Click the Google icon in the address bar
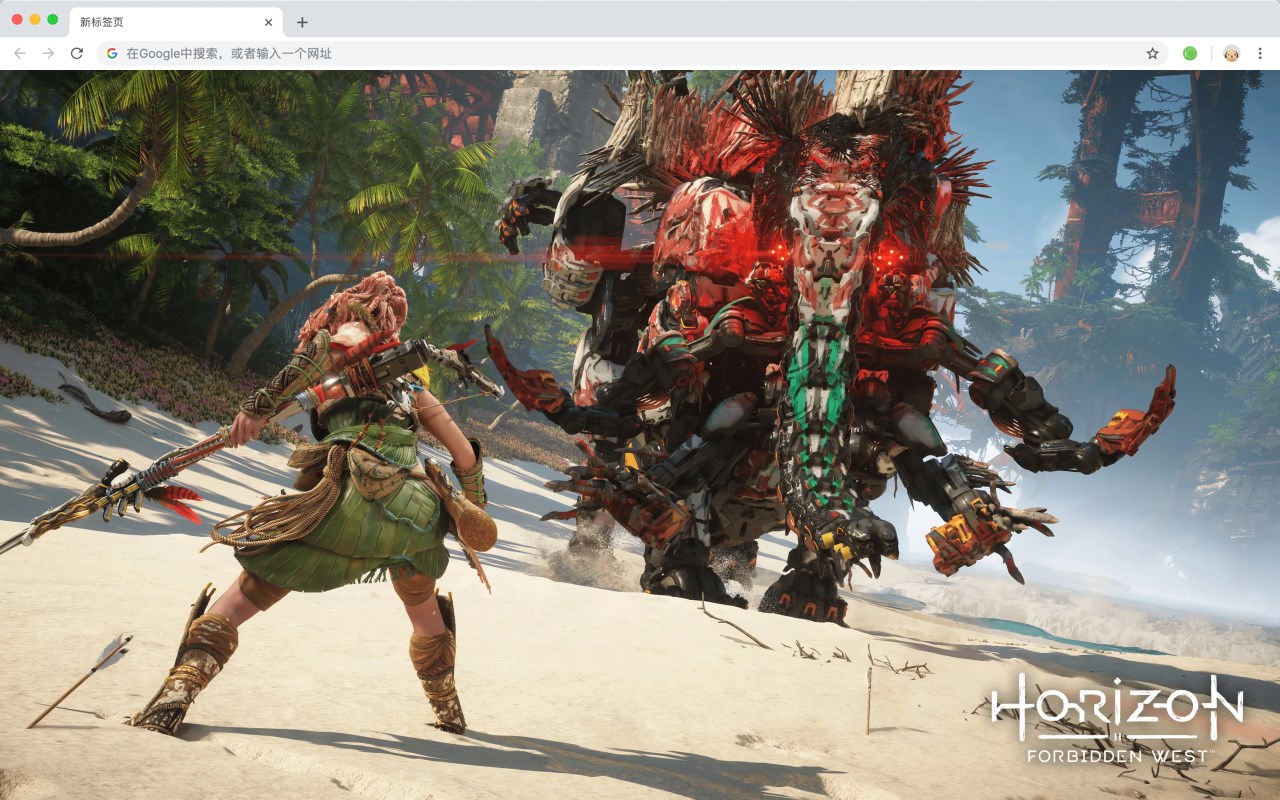Image resolution: width=1280 pixels, height=800 pixels. click(x=112, y=53)
